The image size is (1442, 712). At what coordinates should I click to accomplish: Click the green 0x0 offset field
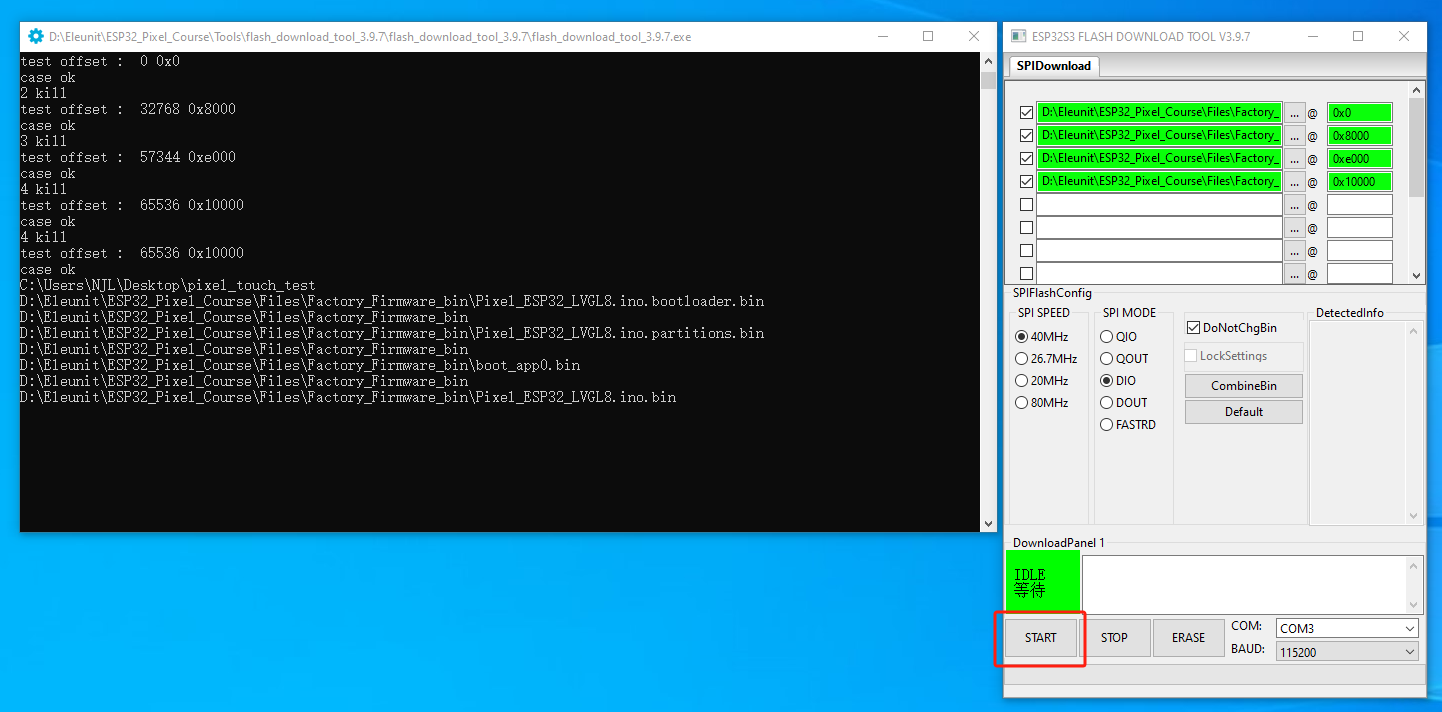click(x=1360, y=113)
